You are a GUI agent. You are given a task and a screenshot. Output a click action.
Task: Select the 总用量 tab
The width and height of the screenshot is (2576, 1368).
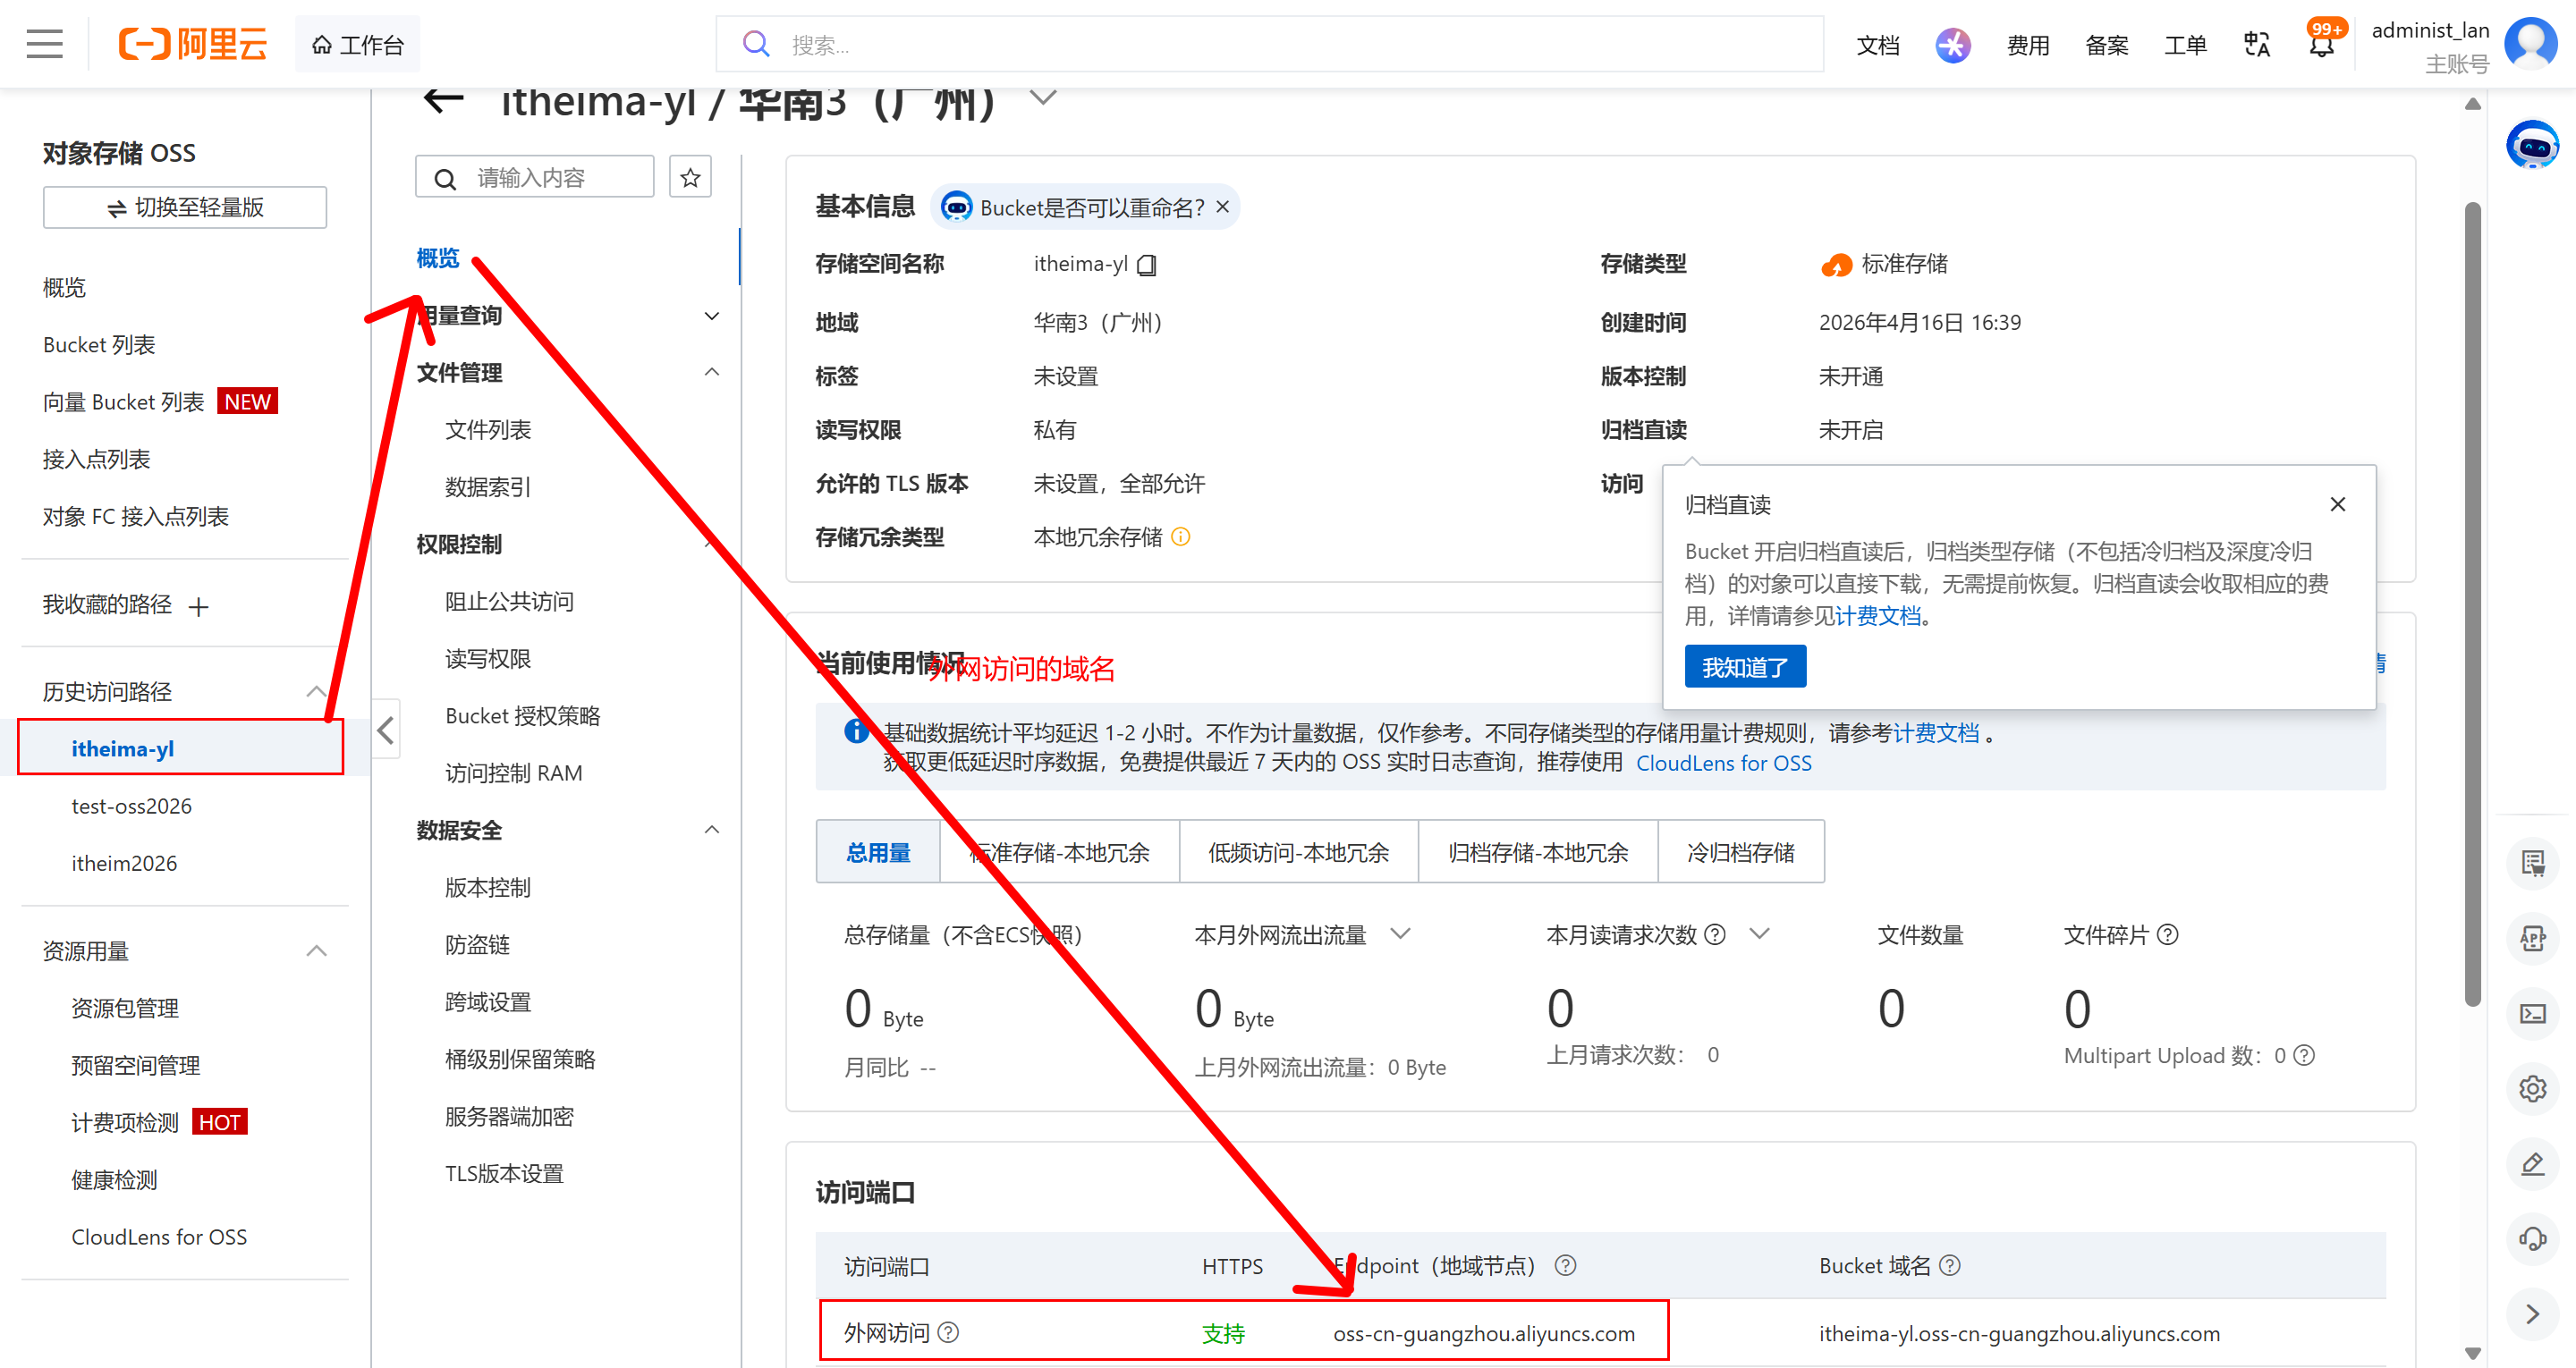point(878,852)
